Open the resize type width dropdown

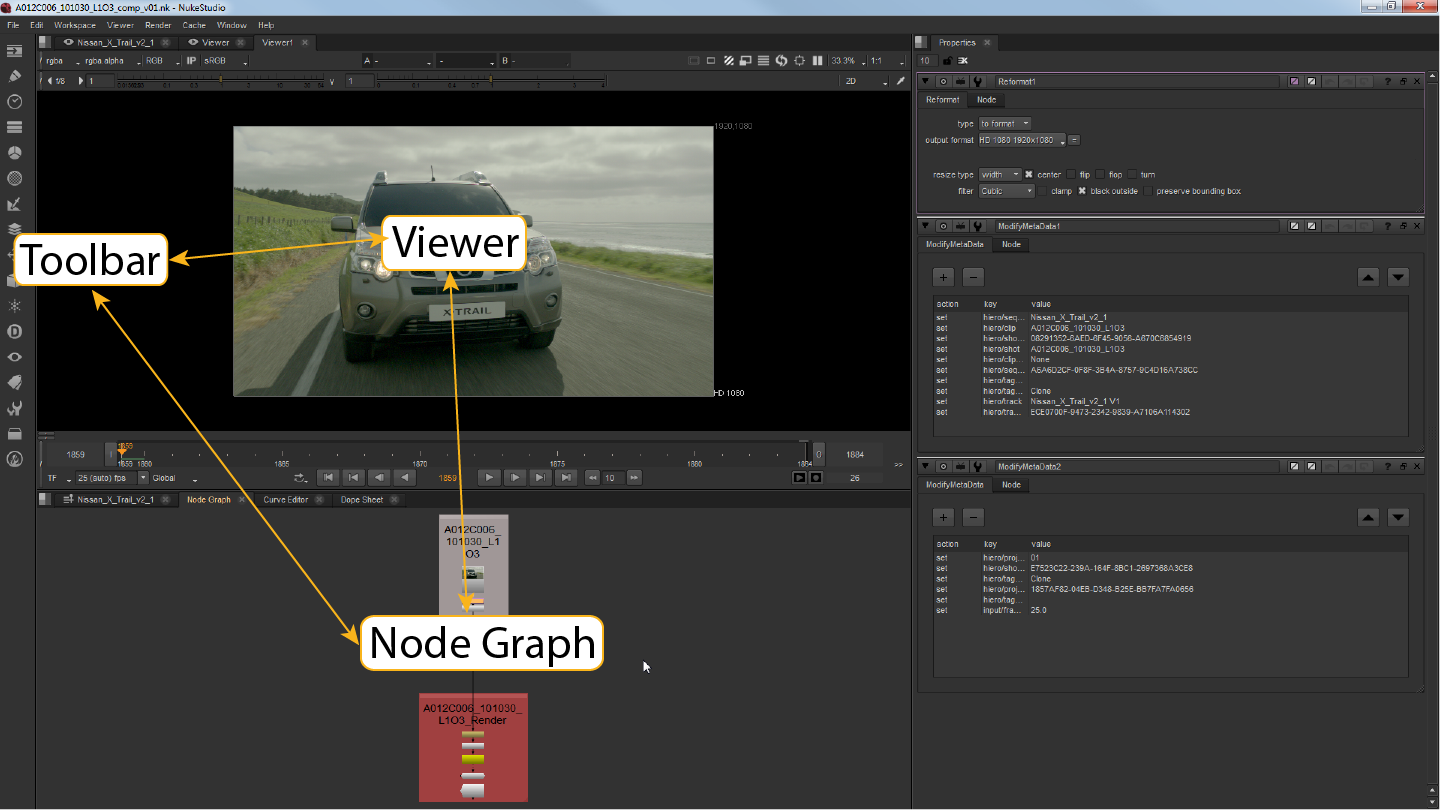[x=999, y=175]
